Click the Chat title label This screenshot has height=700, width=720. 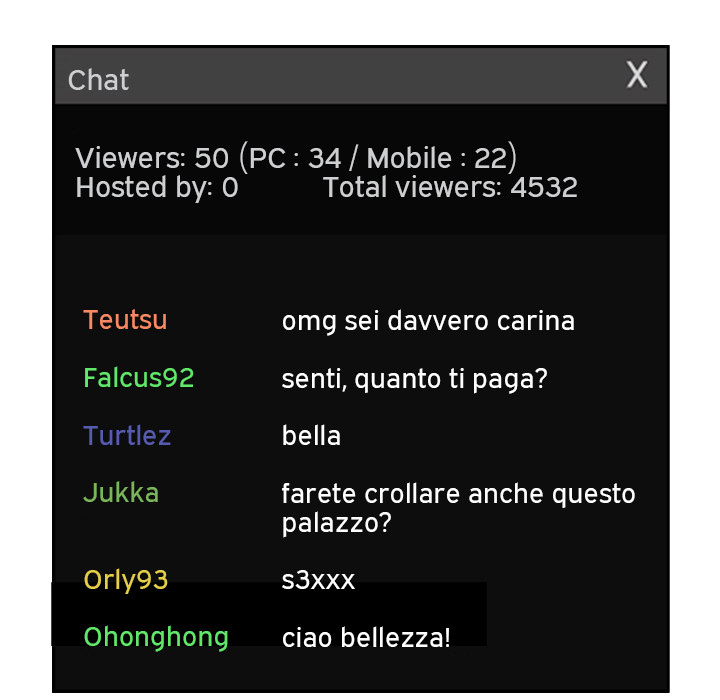click(x=98, y=80)
